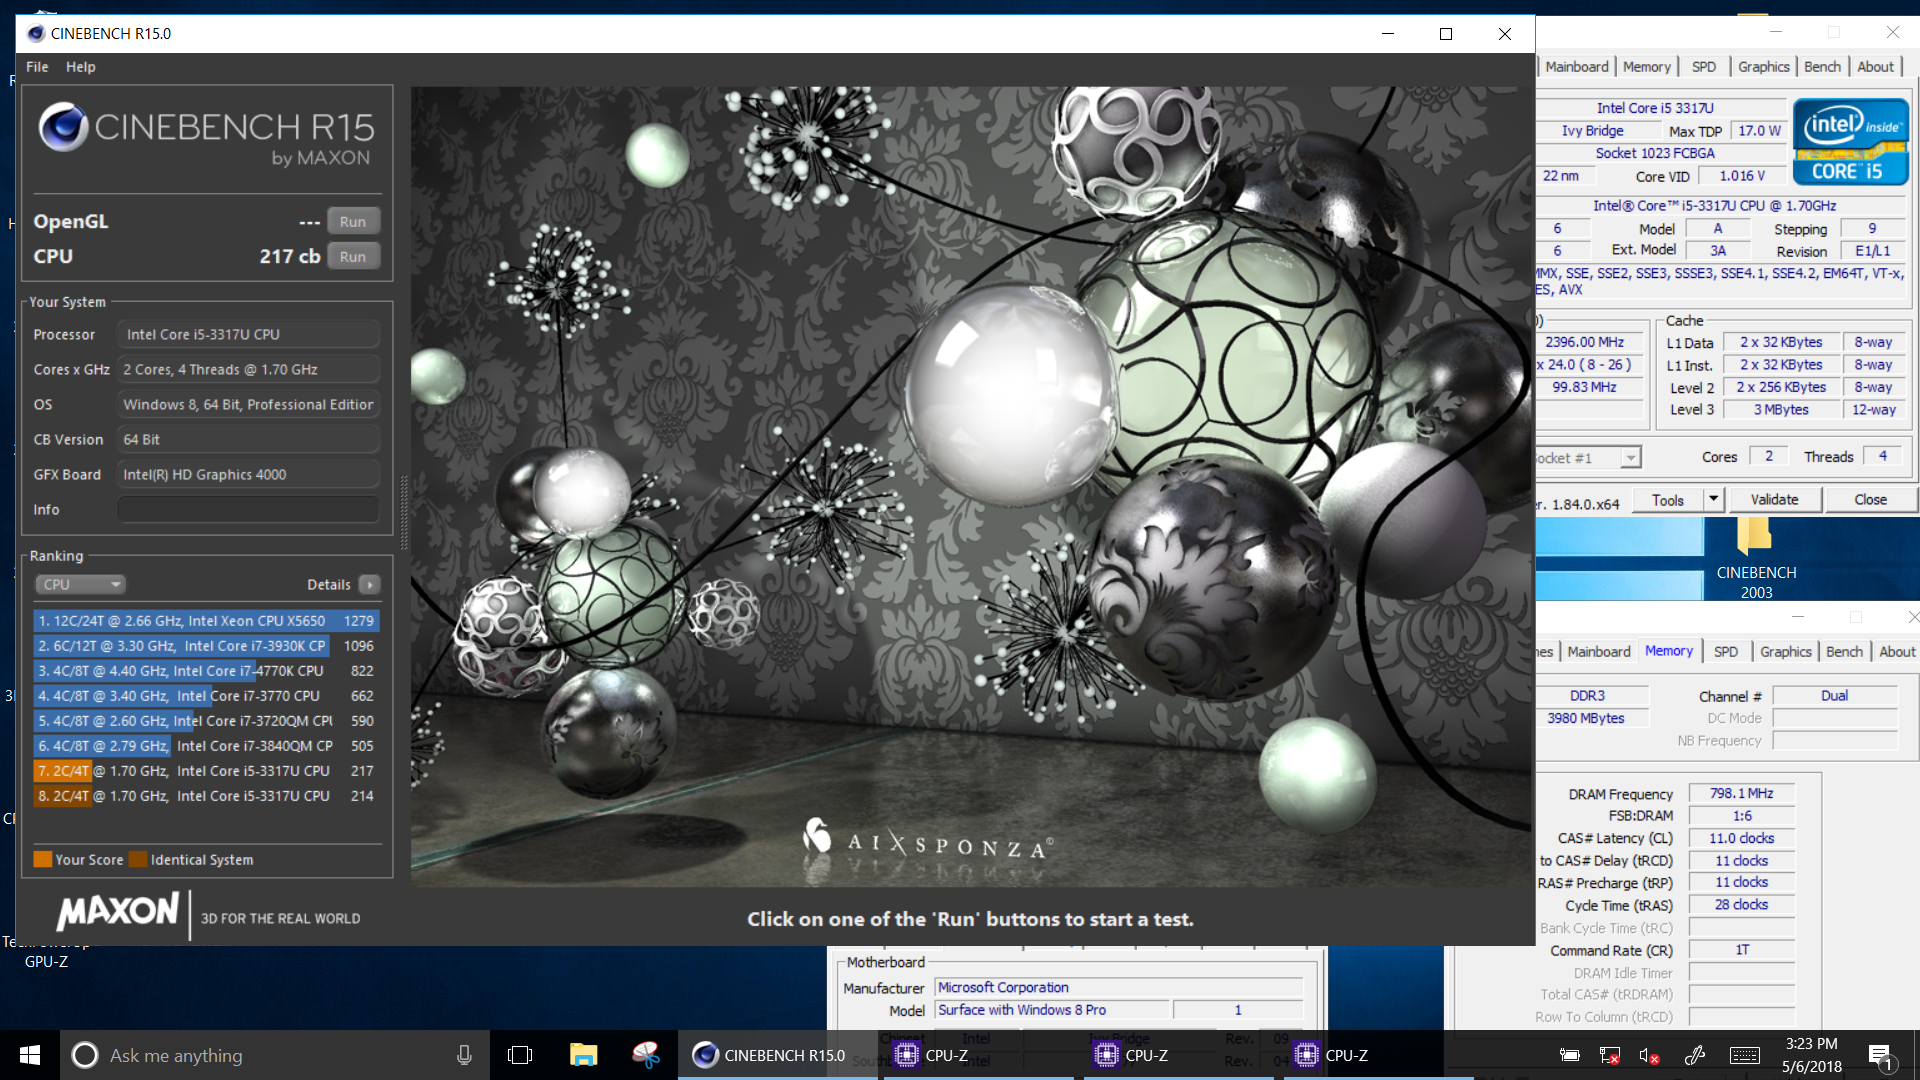1920x1080 pixels.
Task: Select SPD tab in lower CPU-Z window
Action: (1726, 652)
